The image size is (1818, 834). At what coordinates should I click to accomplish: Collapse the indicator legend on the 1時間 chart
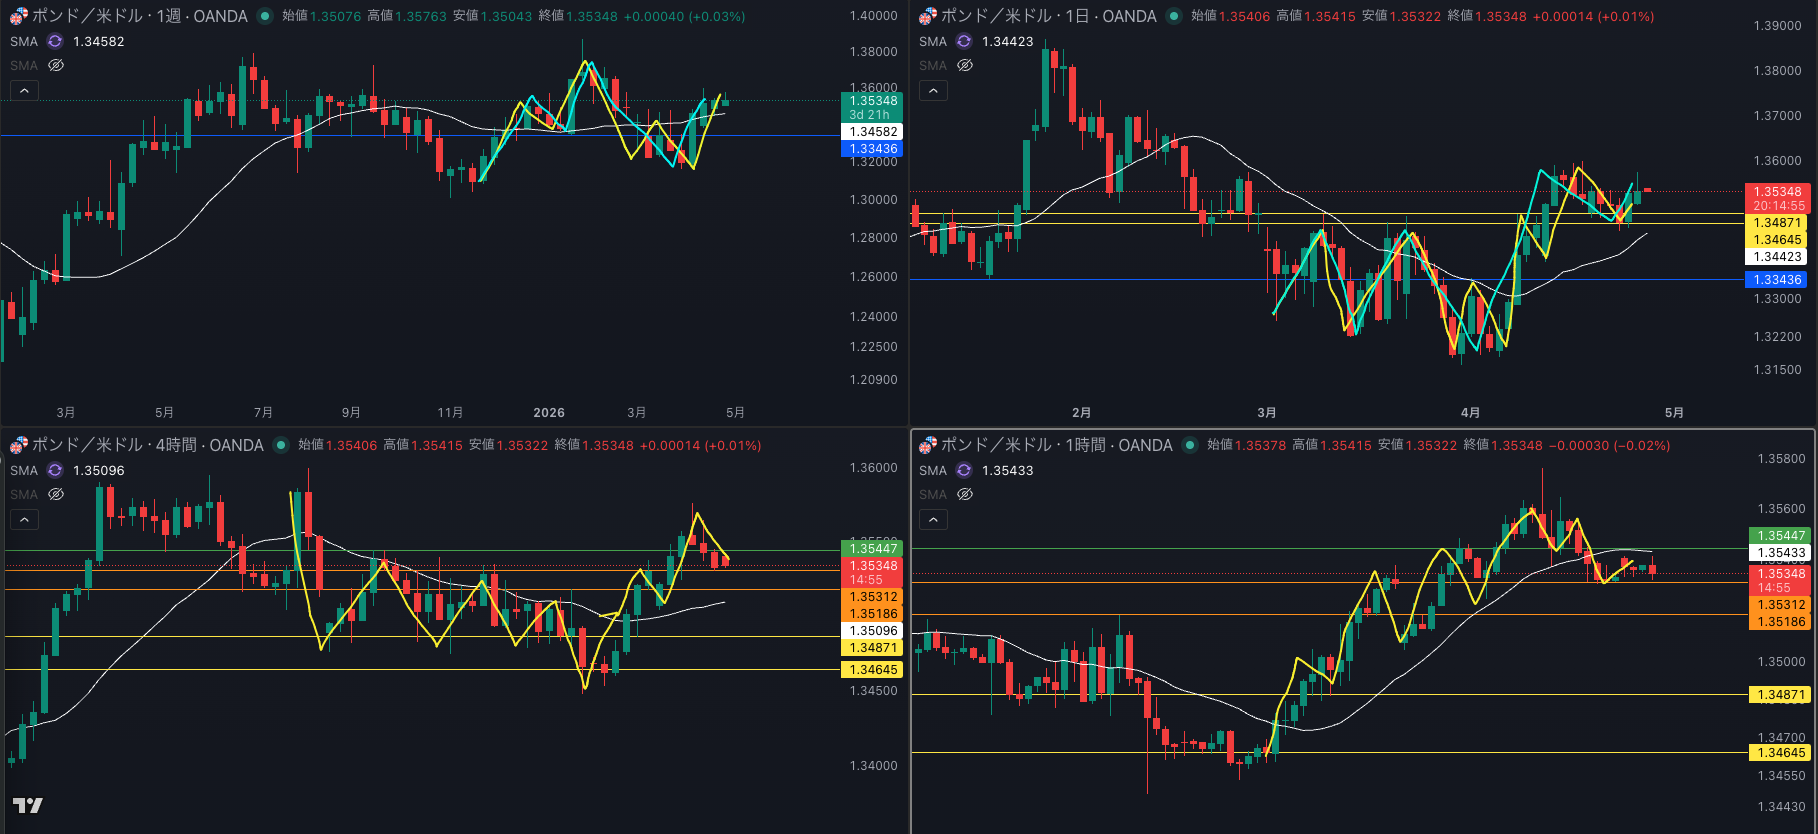pos(933,520)
